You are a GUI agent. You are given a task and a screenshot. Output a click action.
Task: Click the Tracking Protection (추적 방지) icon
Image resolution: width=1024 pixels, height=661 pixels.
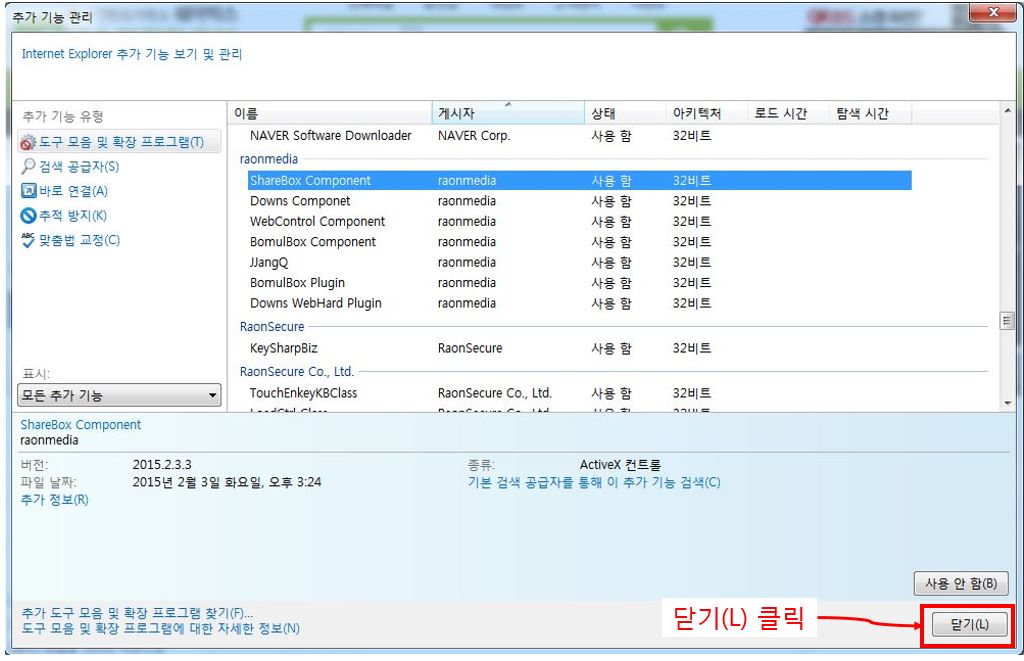tap(29, 215)
